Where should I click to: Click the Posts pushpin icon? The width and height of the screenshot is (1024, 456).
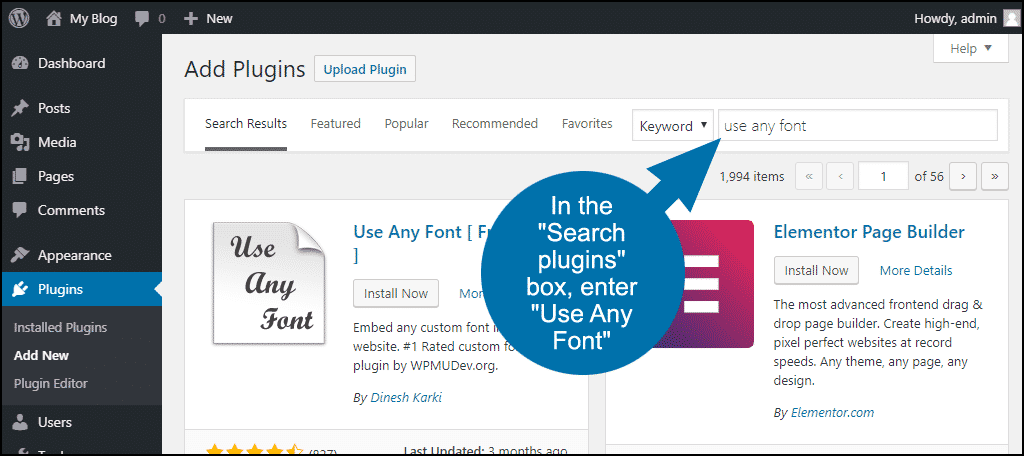[x=20, y=108]
